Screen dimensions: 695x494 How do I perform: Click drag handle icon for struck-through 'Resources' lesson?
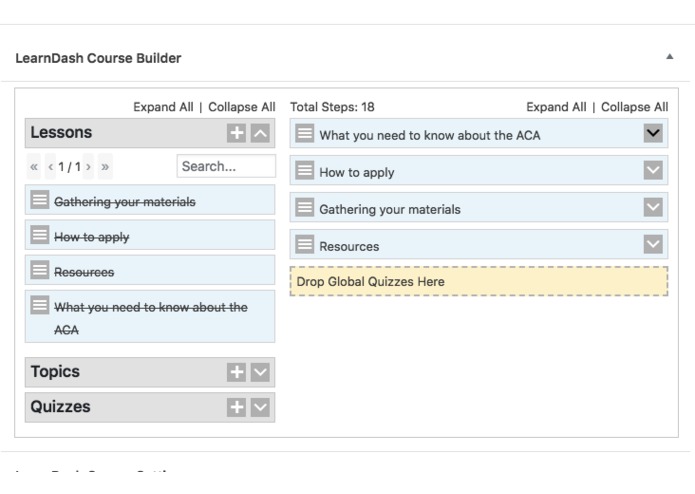[x=41, y=271]
